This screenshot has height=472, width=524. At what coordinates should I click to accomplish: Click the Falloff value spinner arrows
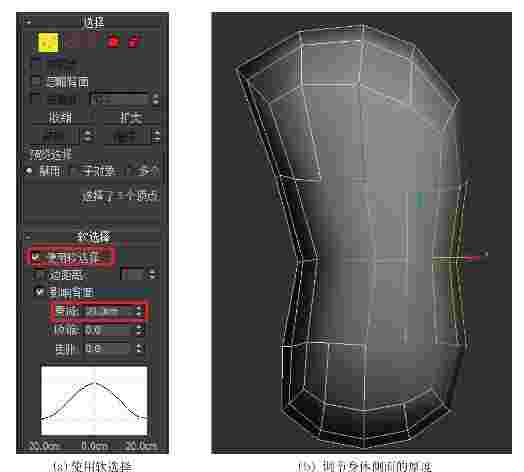click(139, 312)
